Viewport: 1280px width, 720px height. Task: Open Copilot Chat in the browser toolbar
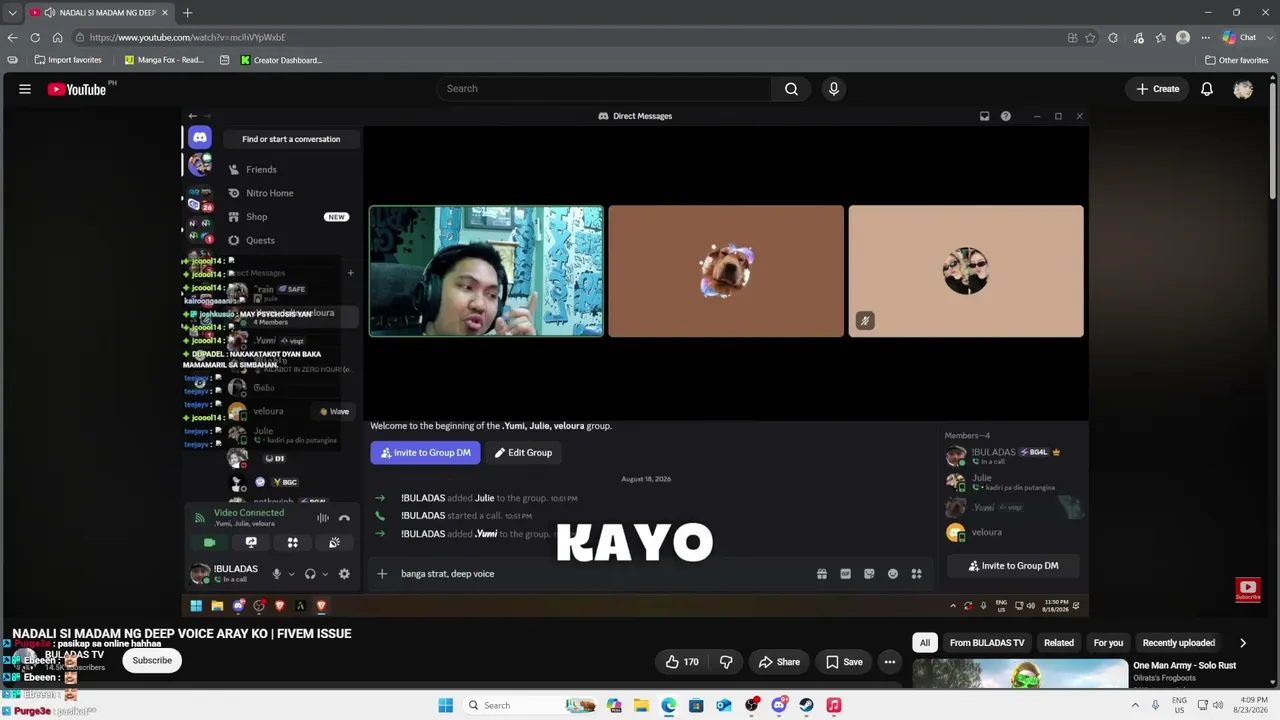(x=1240, y=38)
